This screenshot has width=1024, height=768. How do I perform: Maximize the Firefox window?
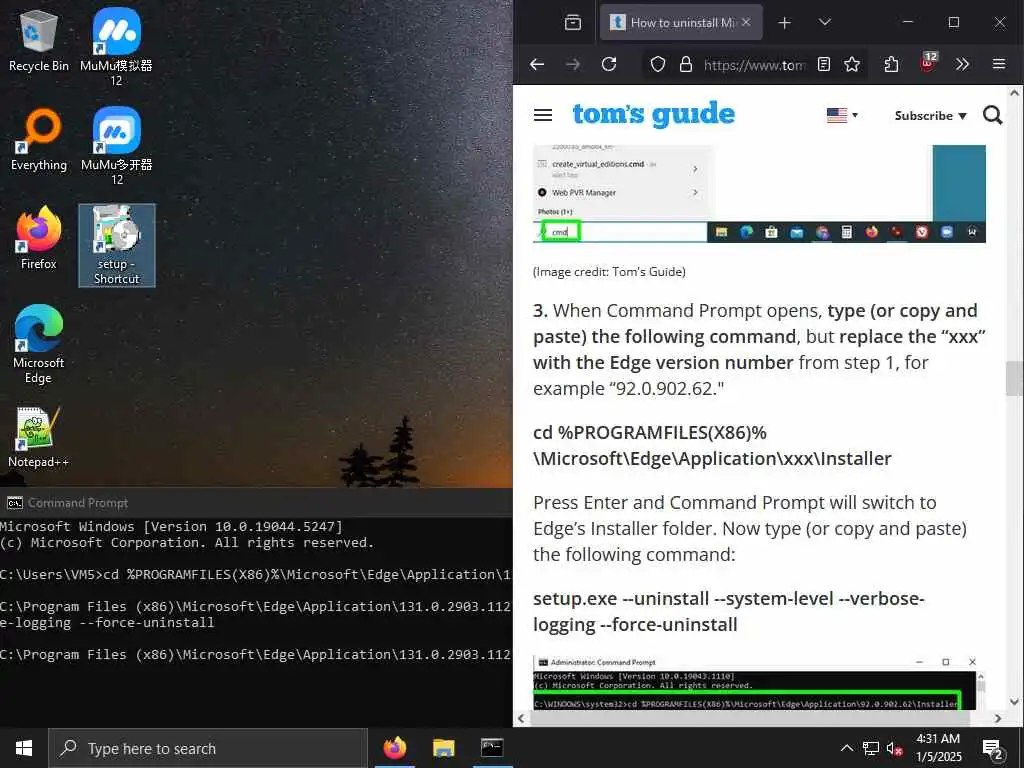[953, 22]
